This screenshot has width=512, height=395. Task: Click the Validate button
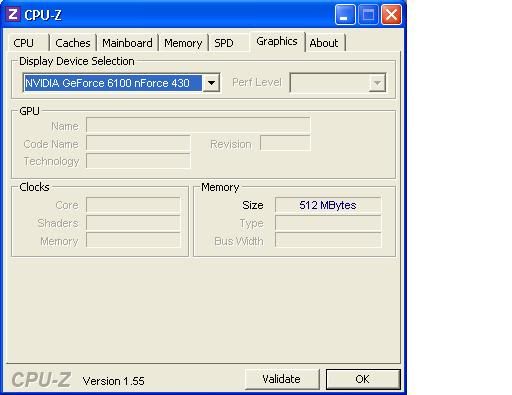pyautogui.click(x=282, y=379)
